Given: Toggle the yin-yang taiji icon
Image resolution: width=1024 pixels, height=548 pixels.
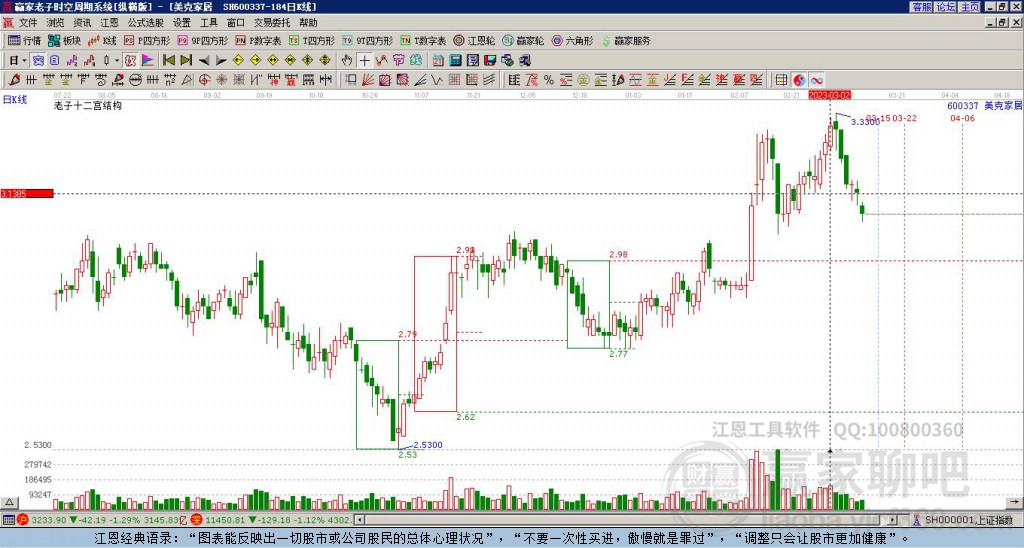Looking at the screenshot, I should pos(799,80).
